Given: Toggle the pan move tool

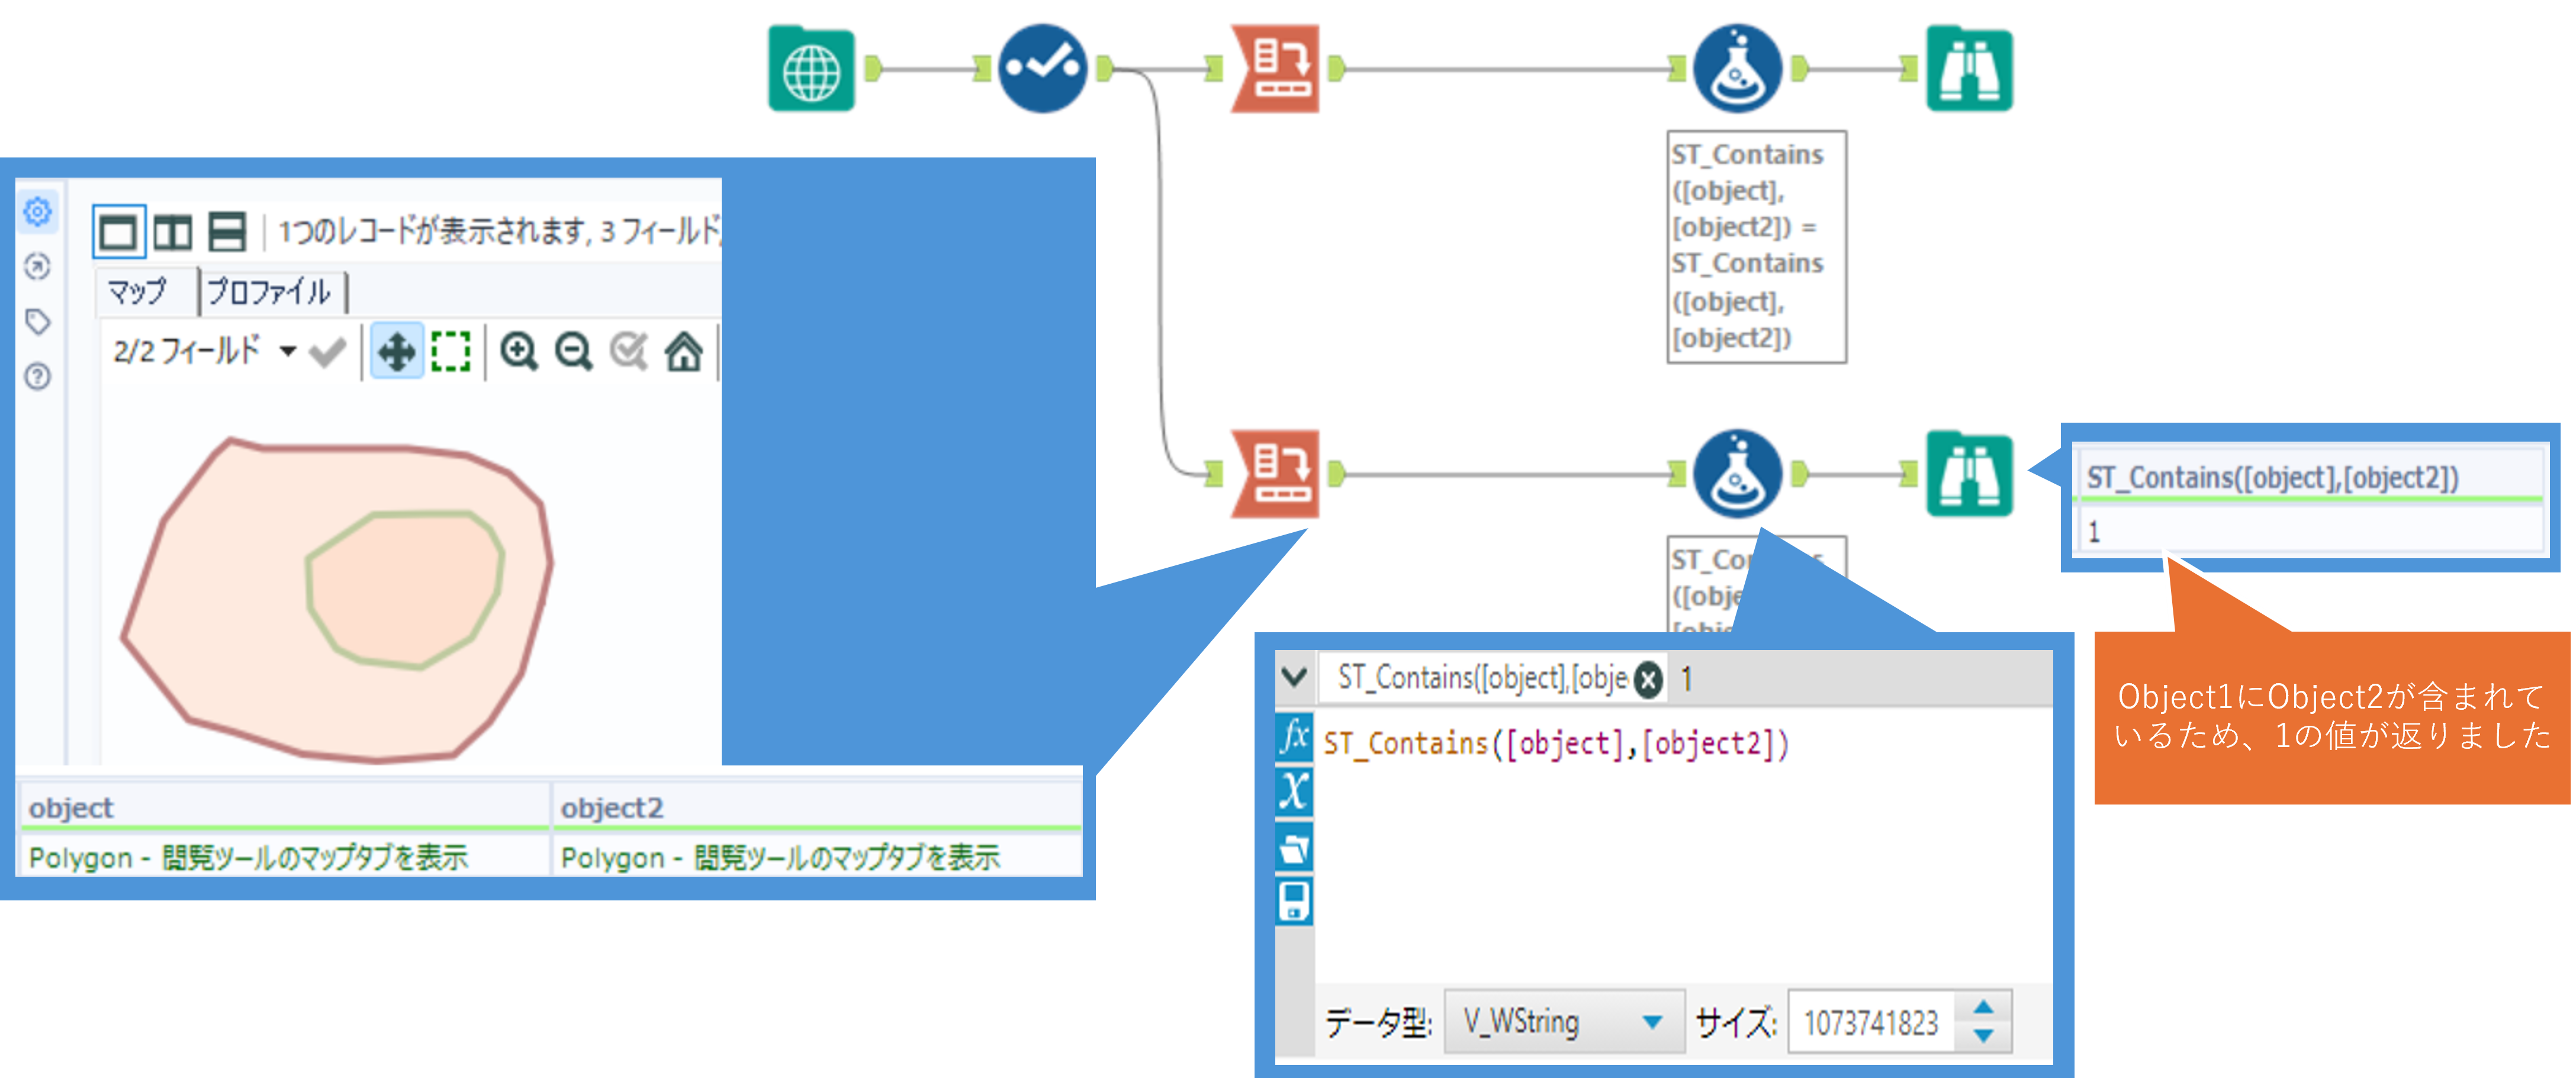Looking at the screenshot, I should coord(397,351).
